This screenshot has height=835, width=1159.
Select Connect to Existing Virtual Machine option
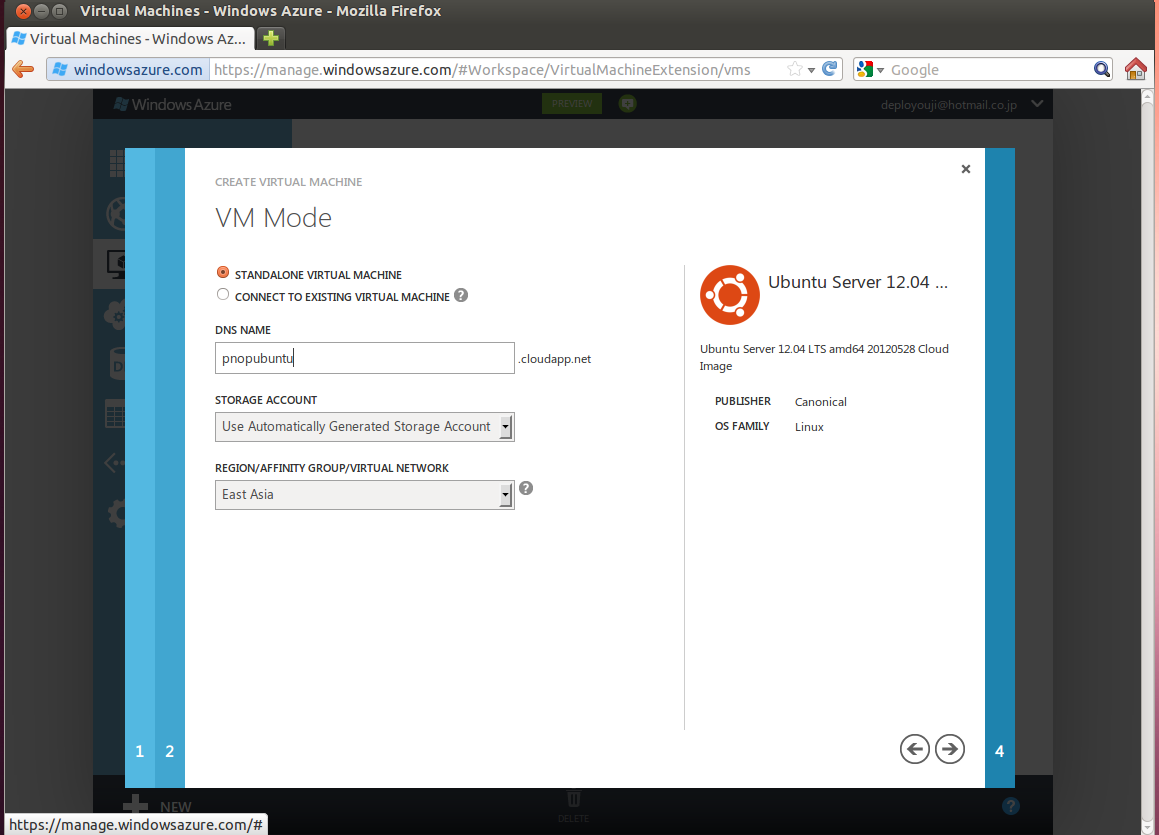click(x=222, y=295)
